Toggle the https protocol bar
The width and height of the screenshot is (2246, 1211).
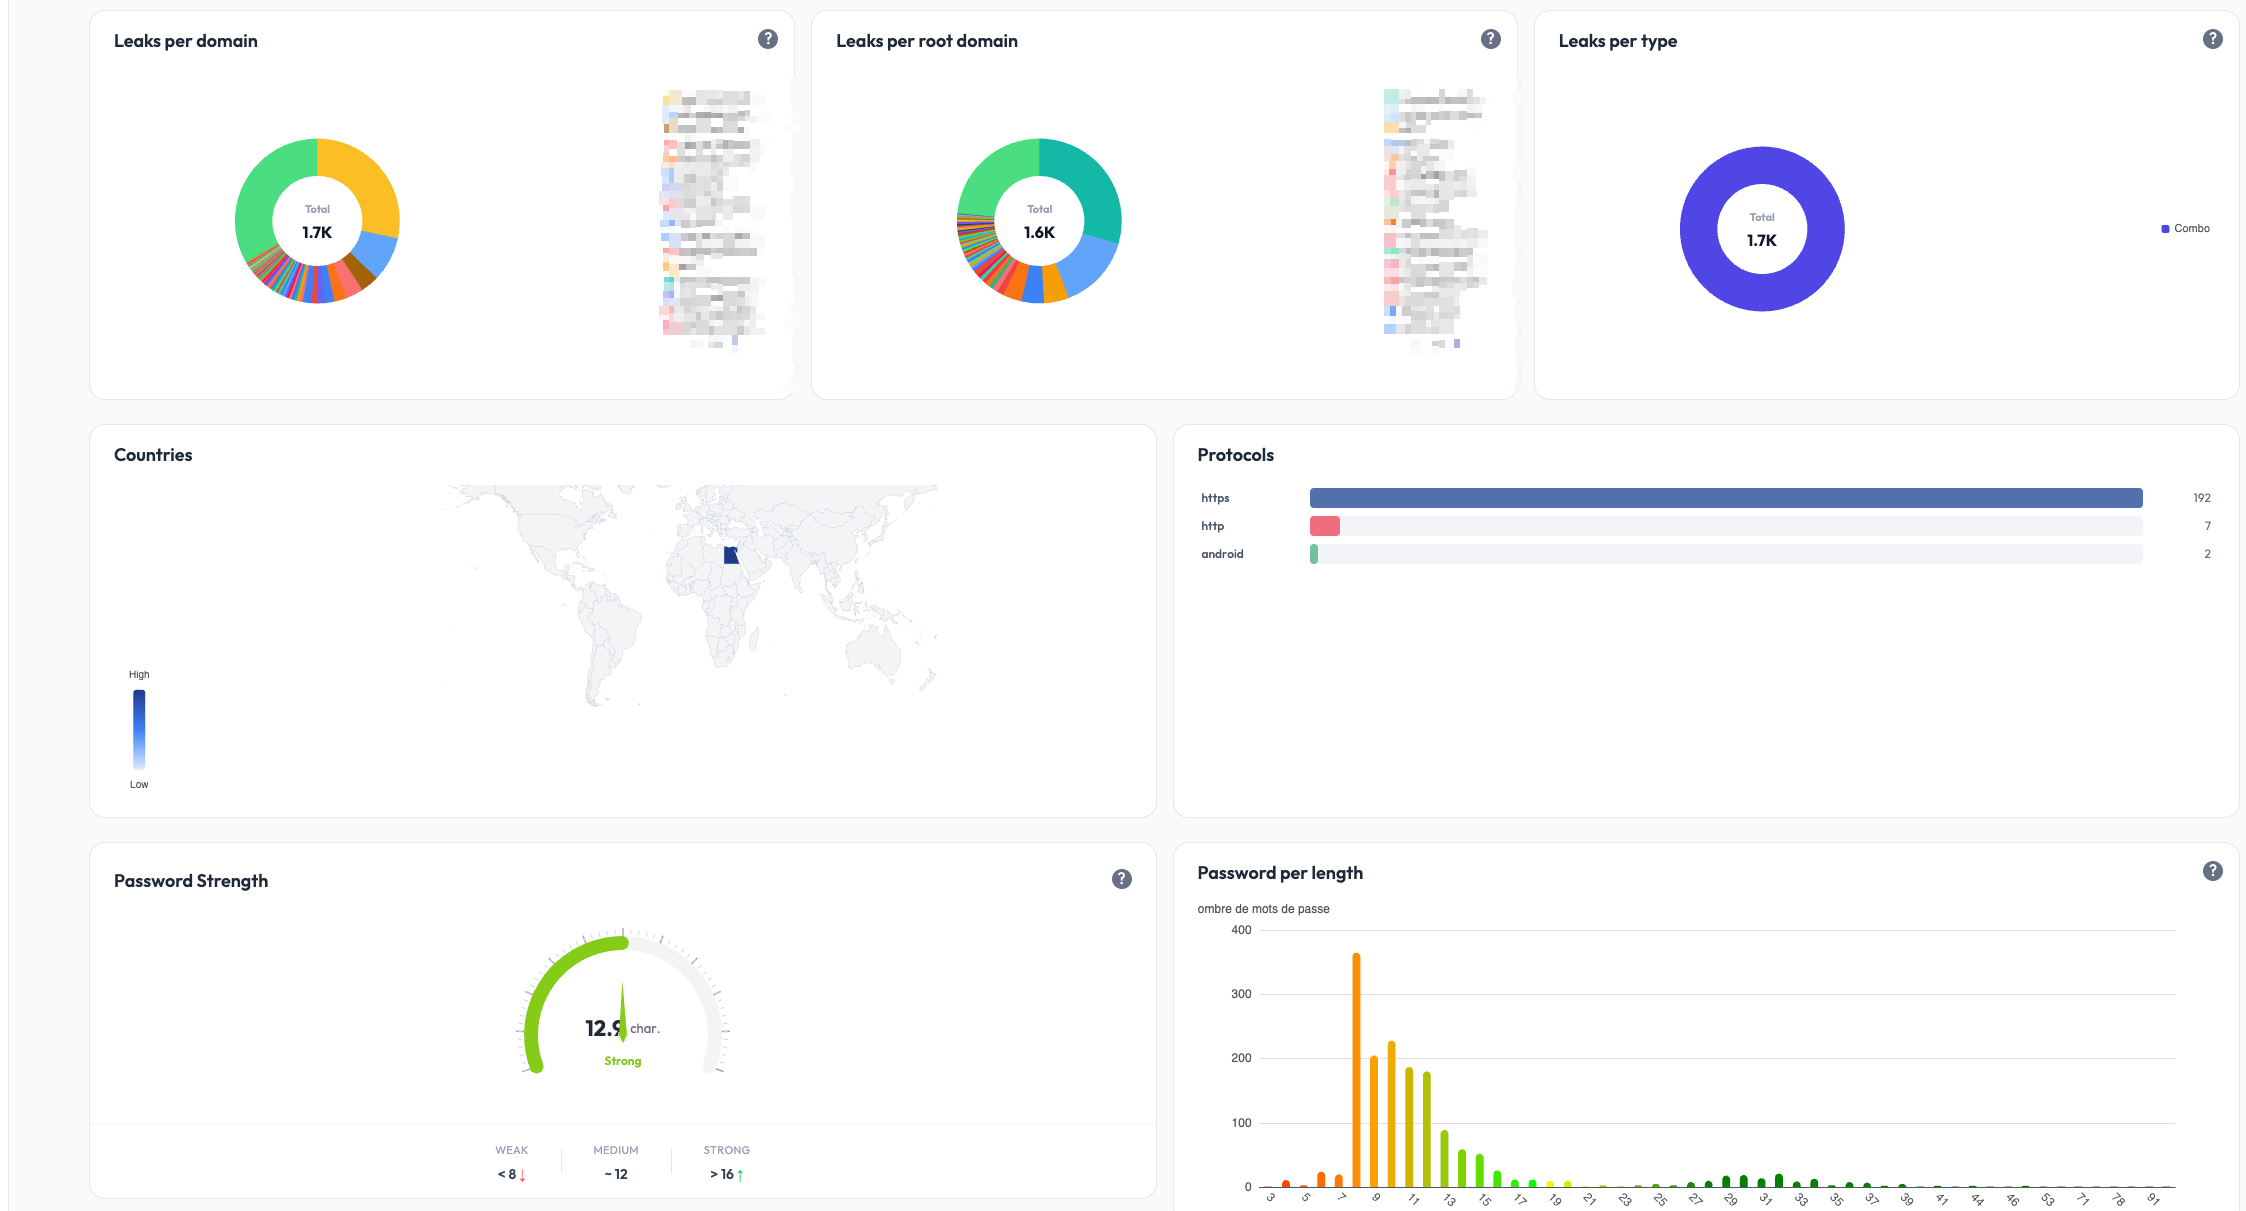(x=1700, y=497)
